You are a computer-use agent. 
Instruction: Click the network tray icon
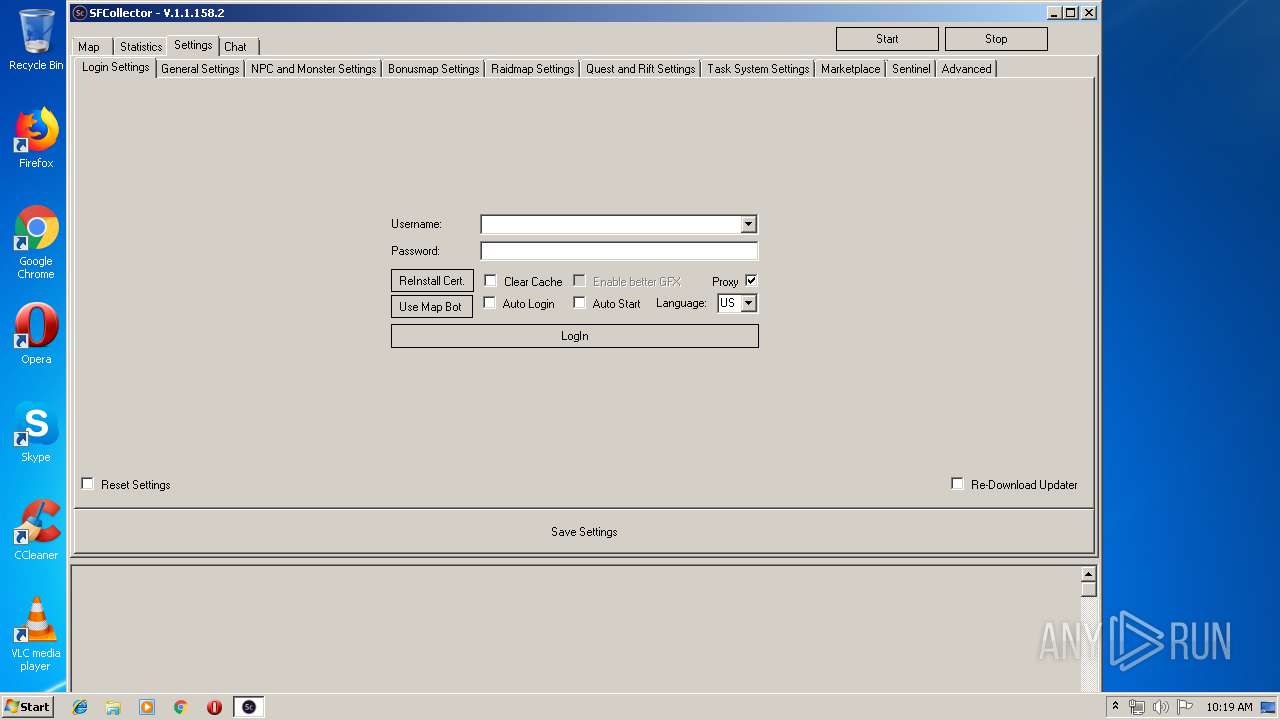coord(1137,707)
